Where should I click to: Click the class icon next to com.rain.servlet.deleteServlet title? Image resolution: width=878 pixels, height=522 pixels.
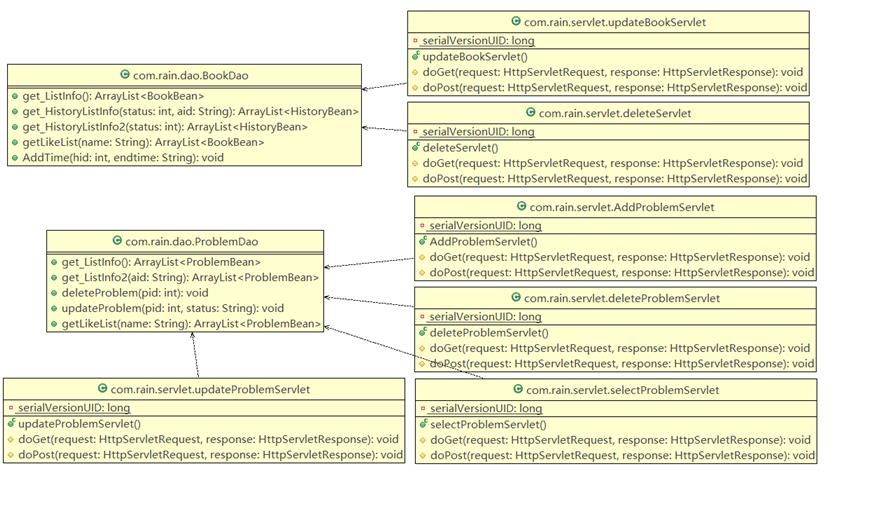pyautogui.click(x=531, y=113)
